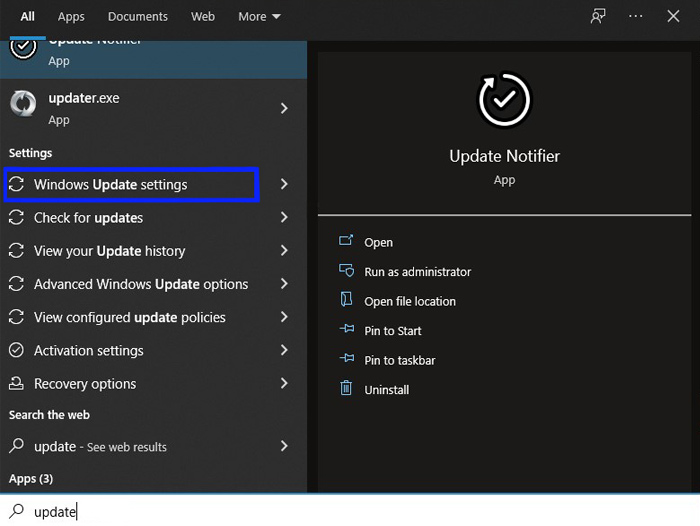Click magnifier icon beside update web results
Screen dimensions: 700x526
pos(17,445)
